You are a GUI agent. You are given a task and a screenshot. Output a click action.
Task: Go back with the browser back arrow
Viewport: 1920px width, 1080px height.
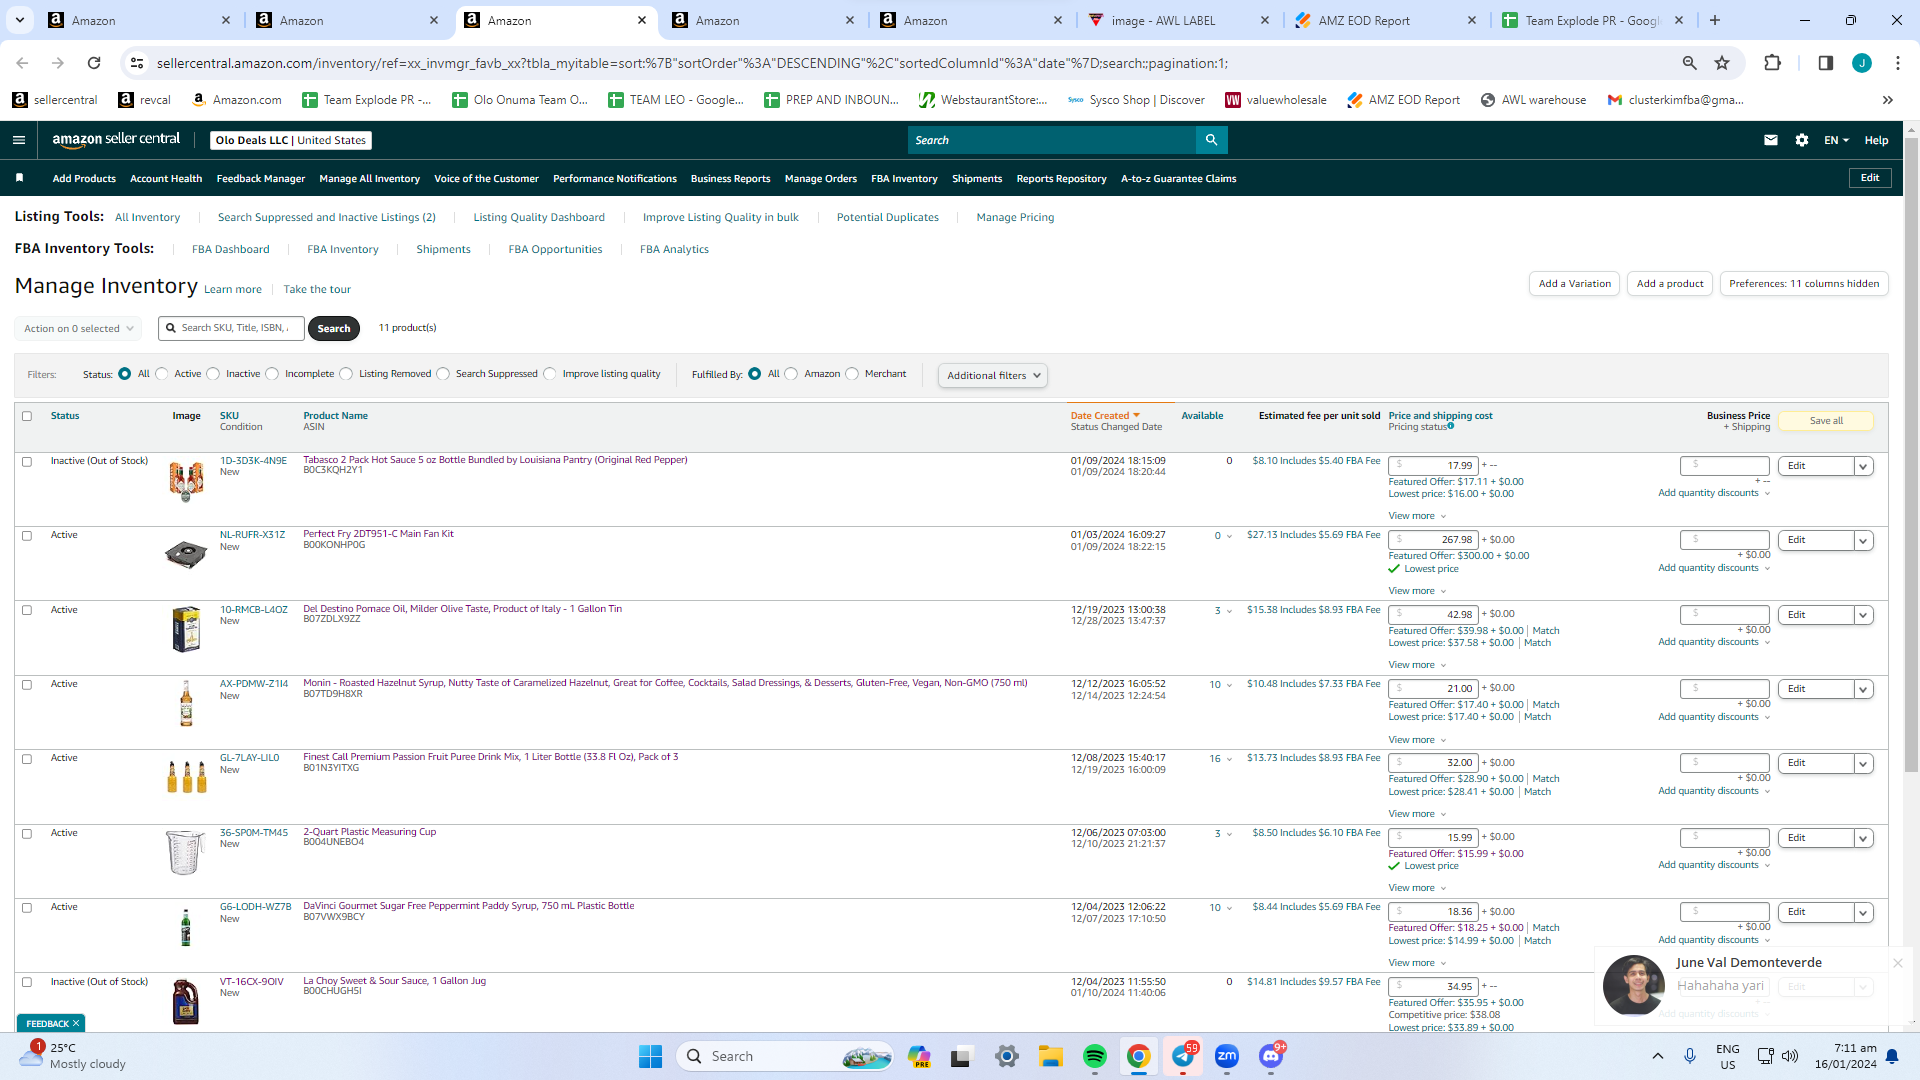[x=22, y=63]
